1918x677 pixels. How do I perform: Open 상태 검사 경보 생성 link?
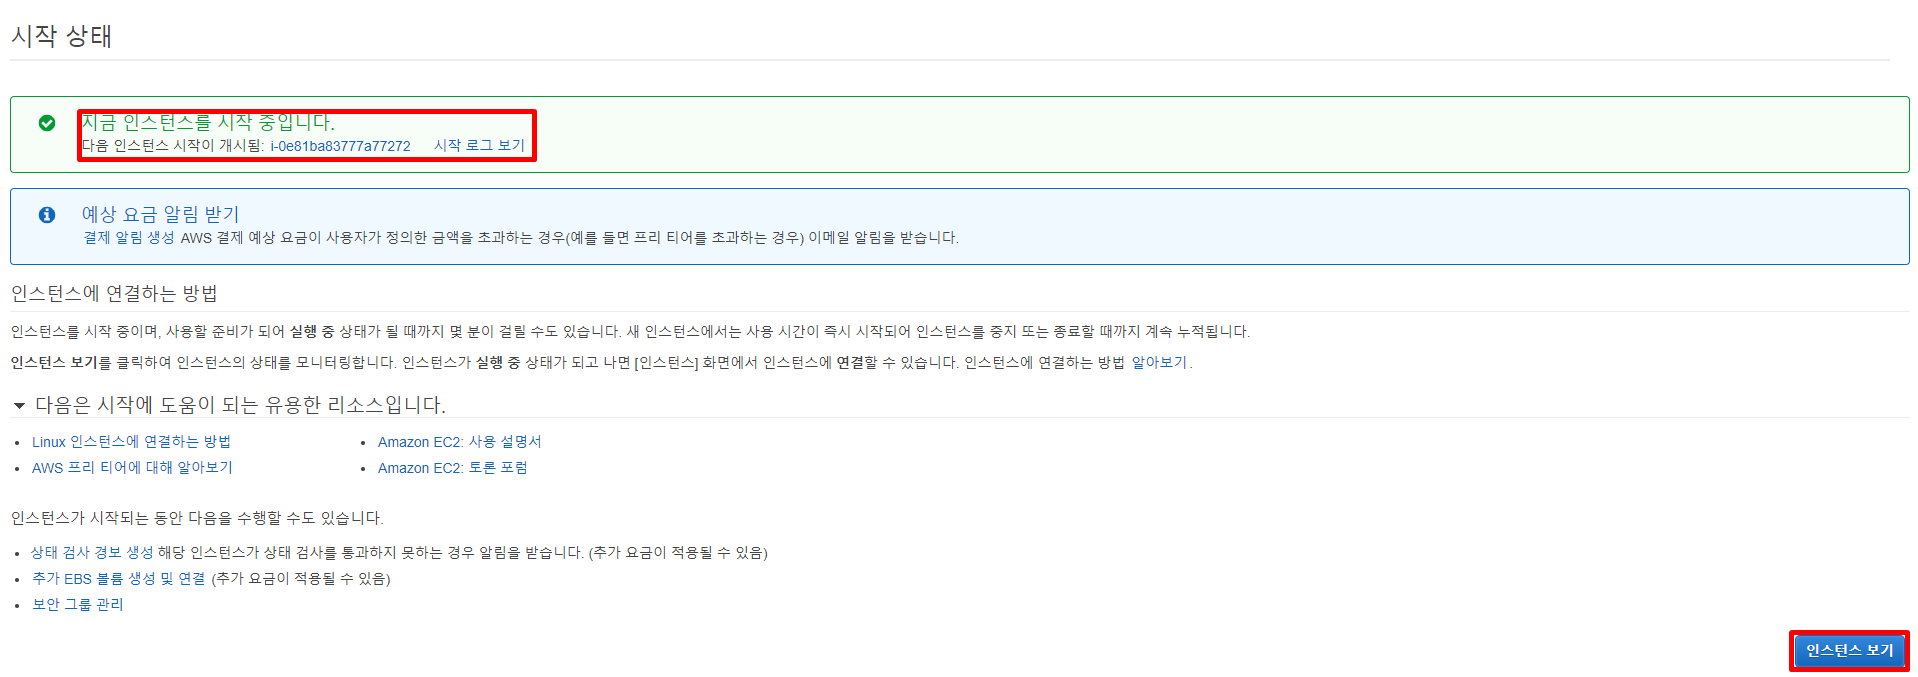pos(92,553)
